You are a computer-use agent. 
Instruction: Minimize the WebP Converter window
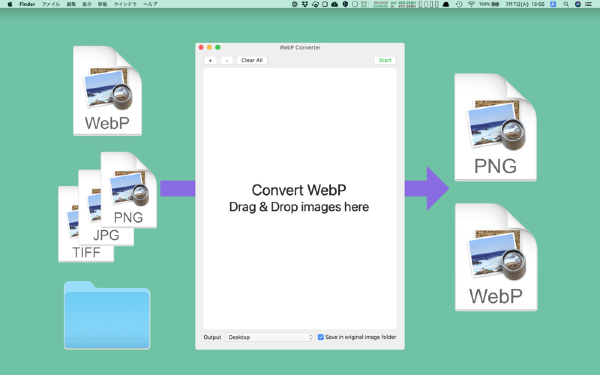(x=209, y=47)
